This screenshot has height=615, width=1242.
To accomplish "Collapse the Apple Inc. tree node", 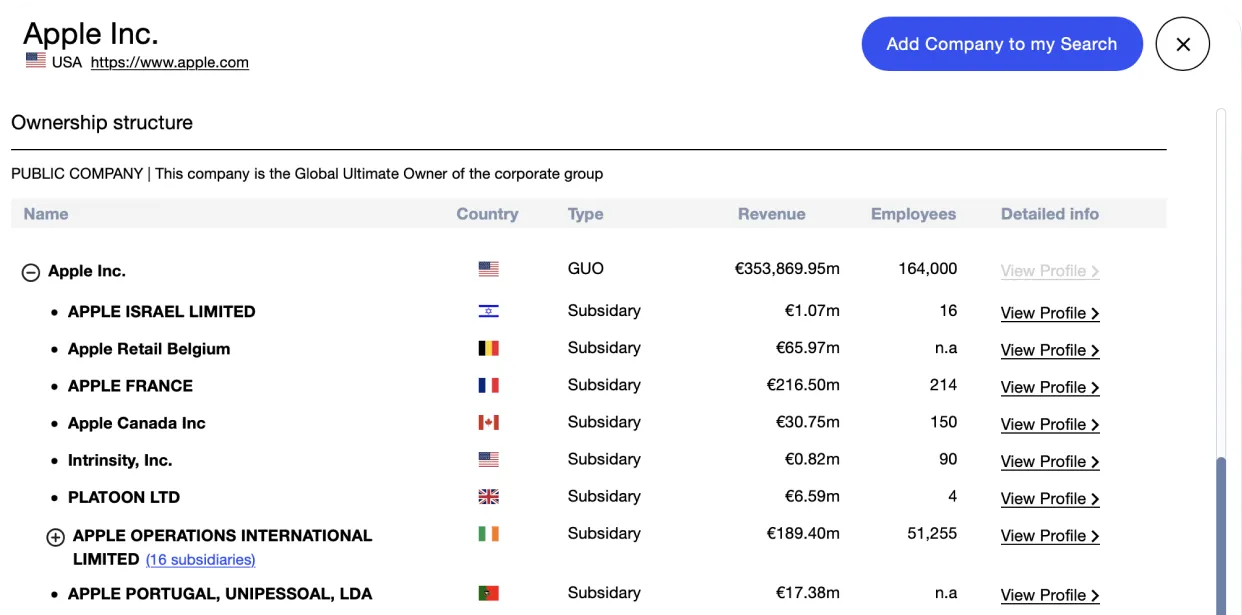I will 31,272.
